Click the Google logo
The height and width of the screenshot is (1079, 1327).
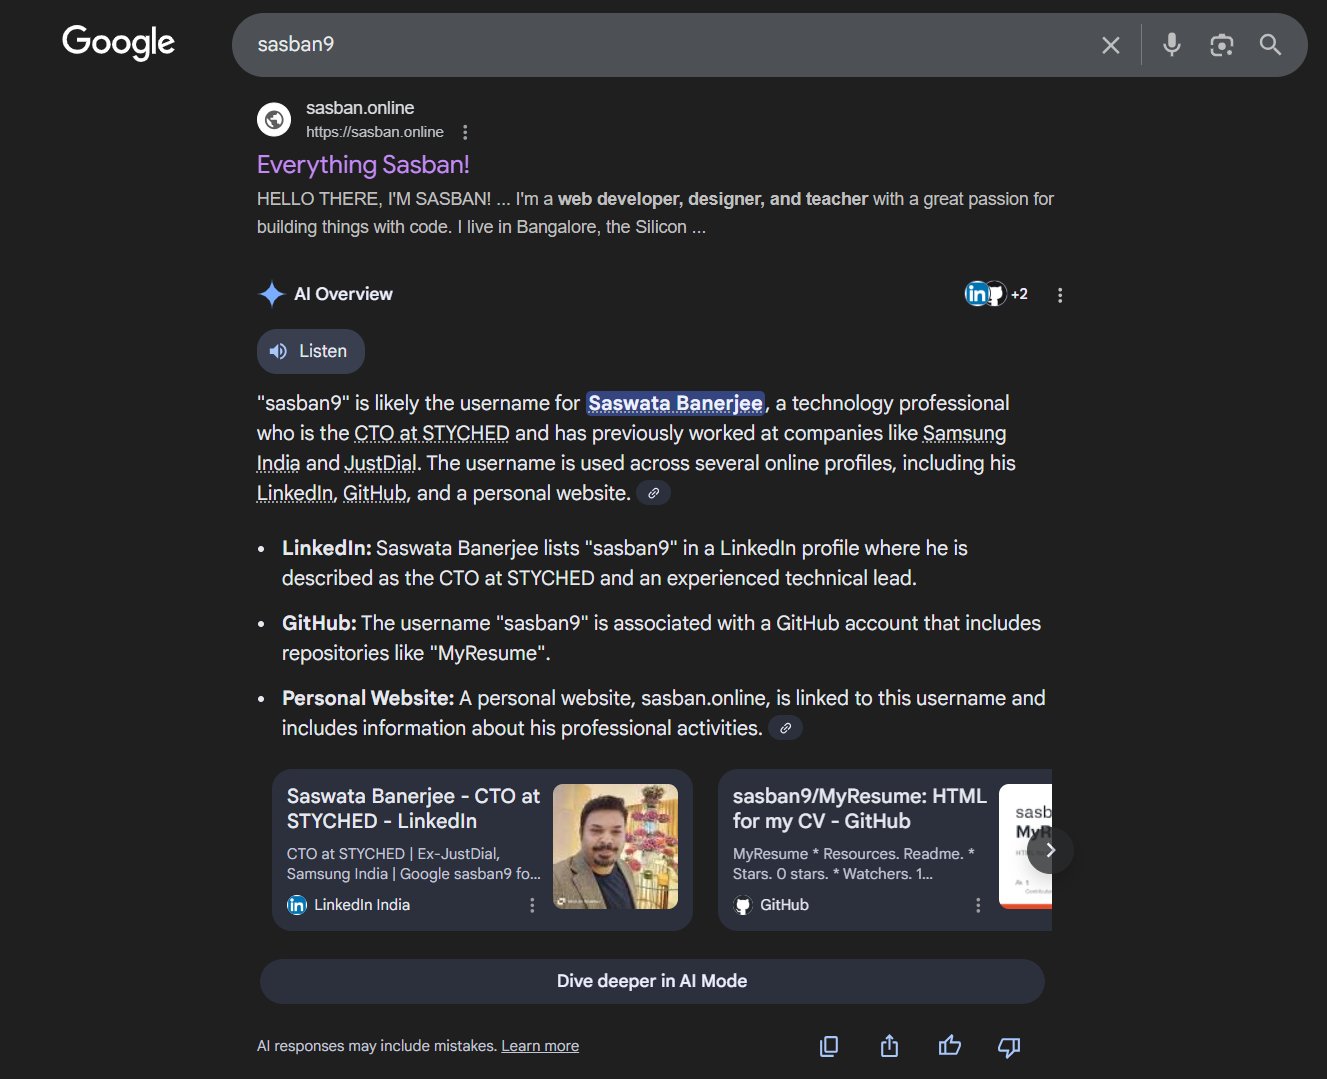click(x=118, y=42)
